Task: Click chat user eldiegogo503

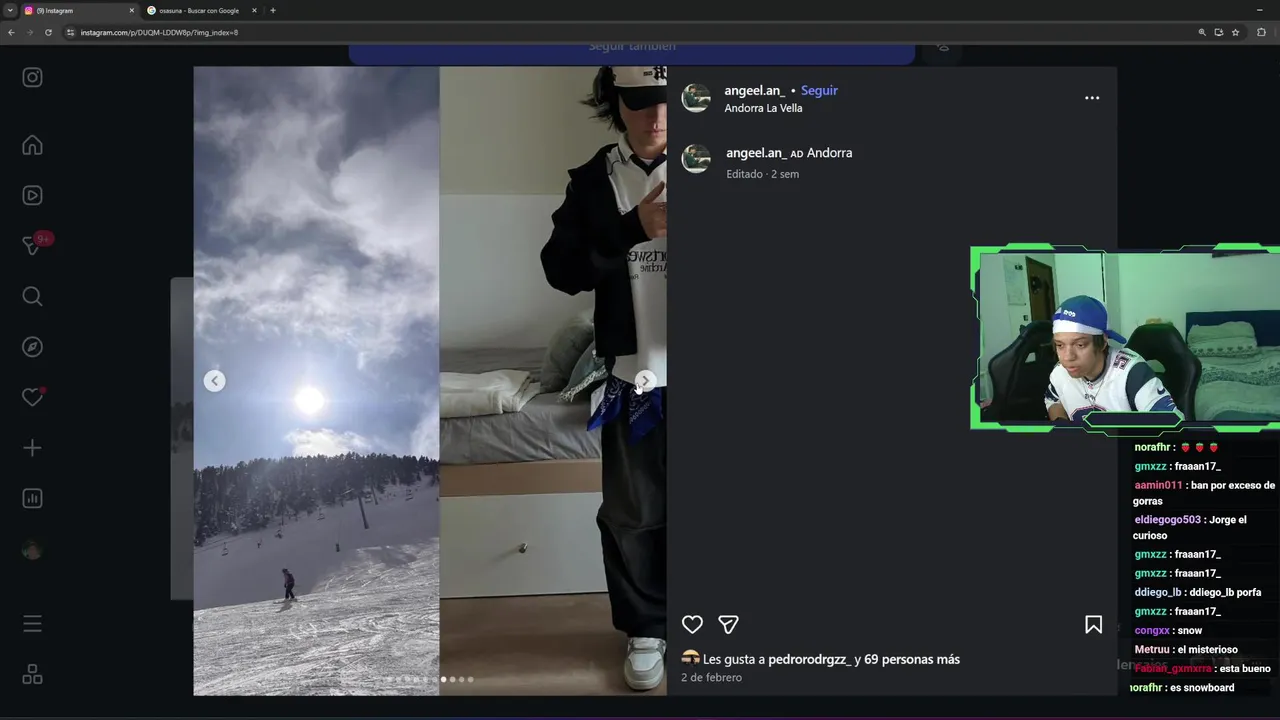Action: coord(1167,520)
